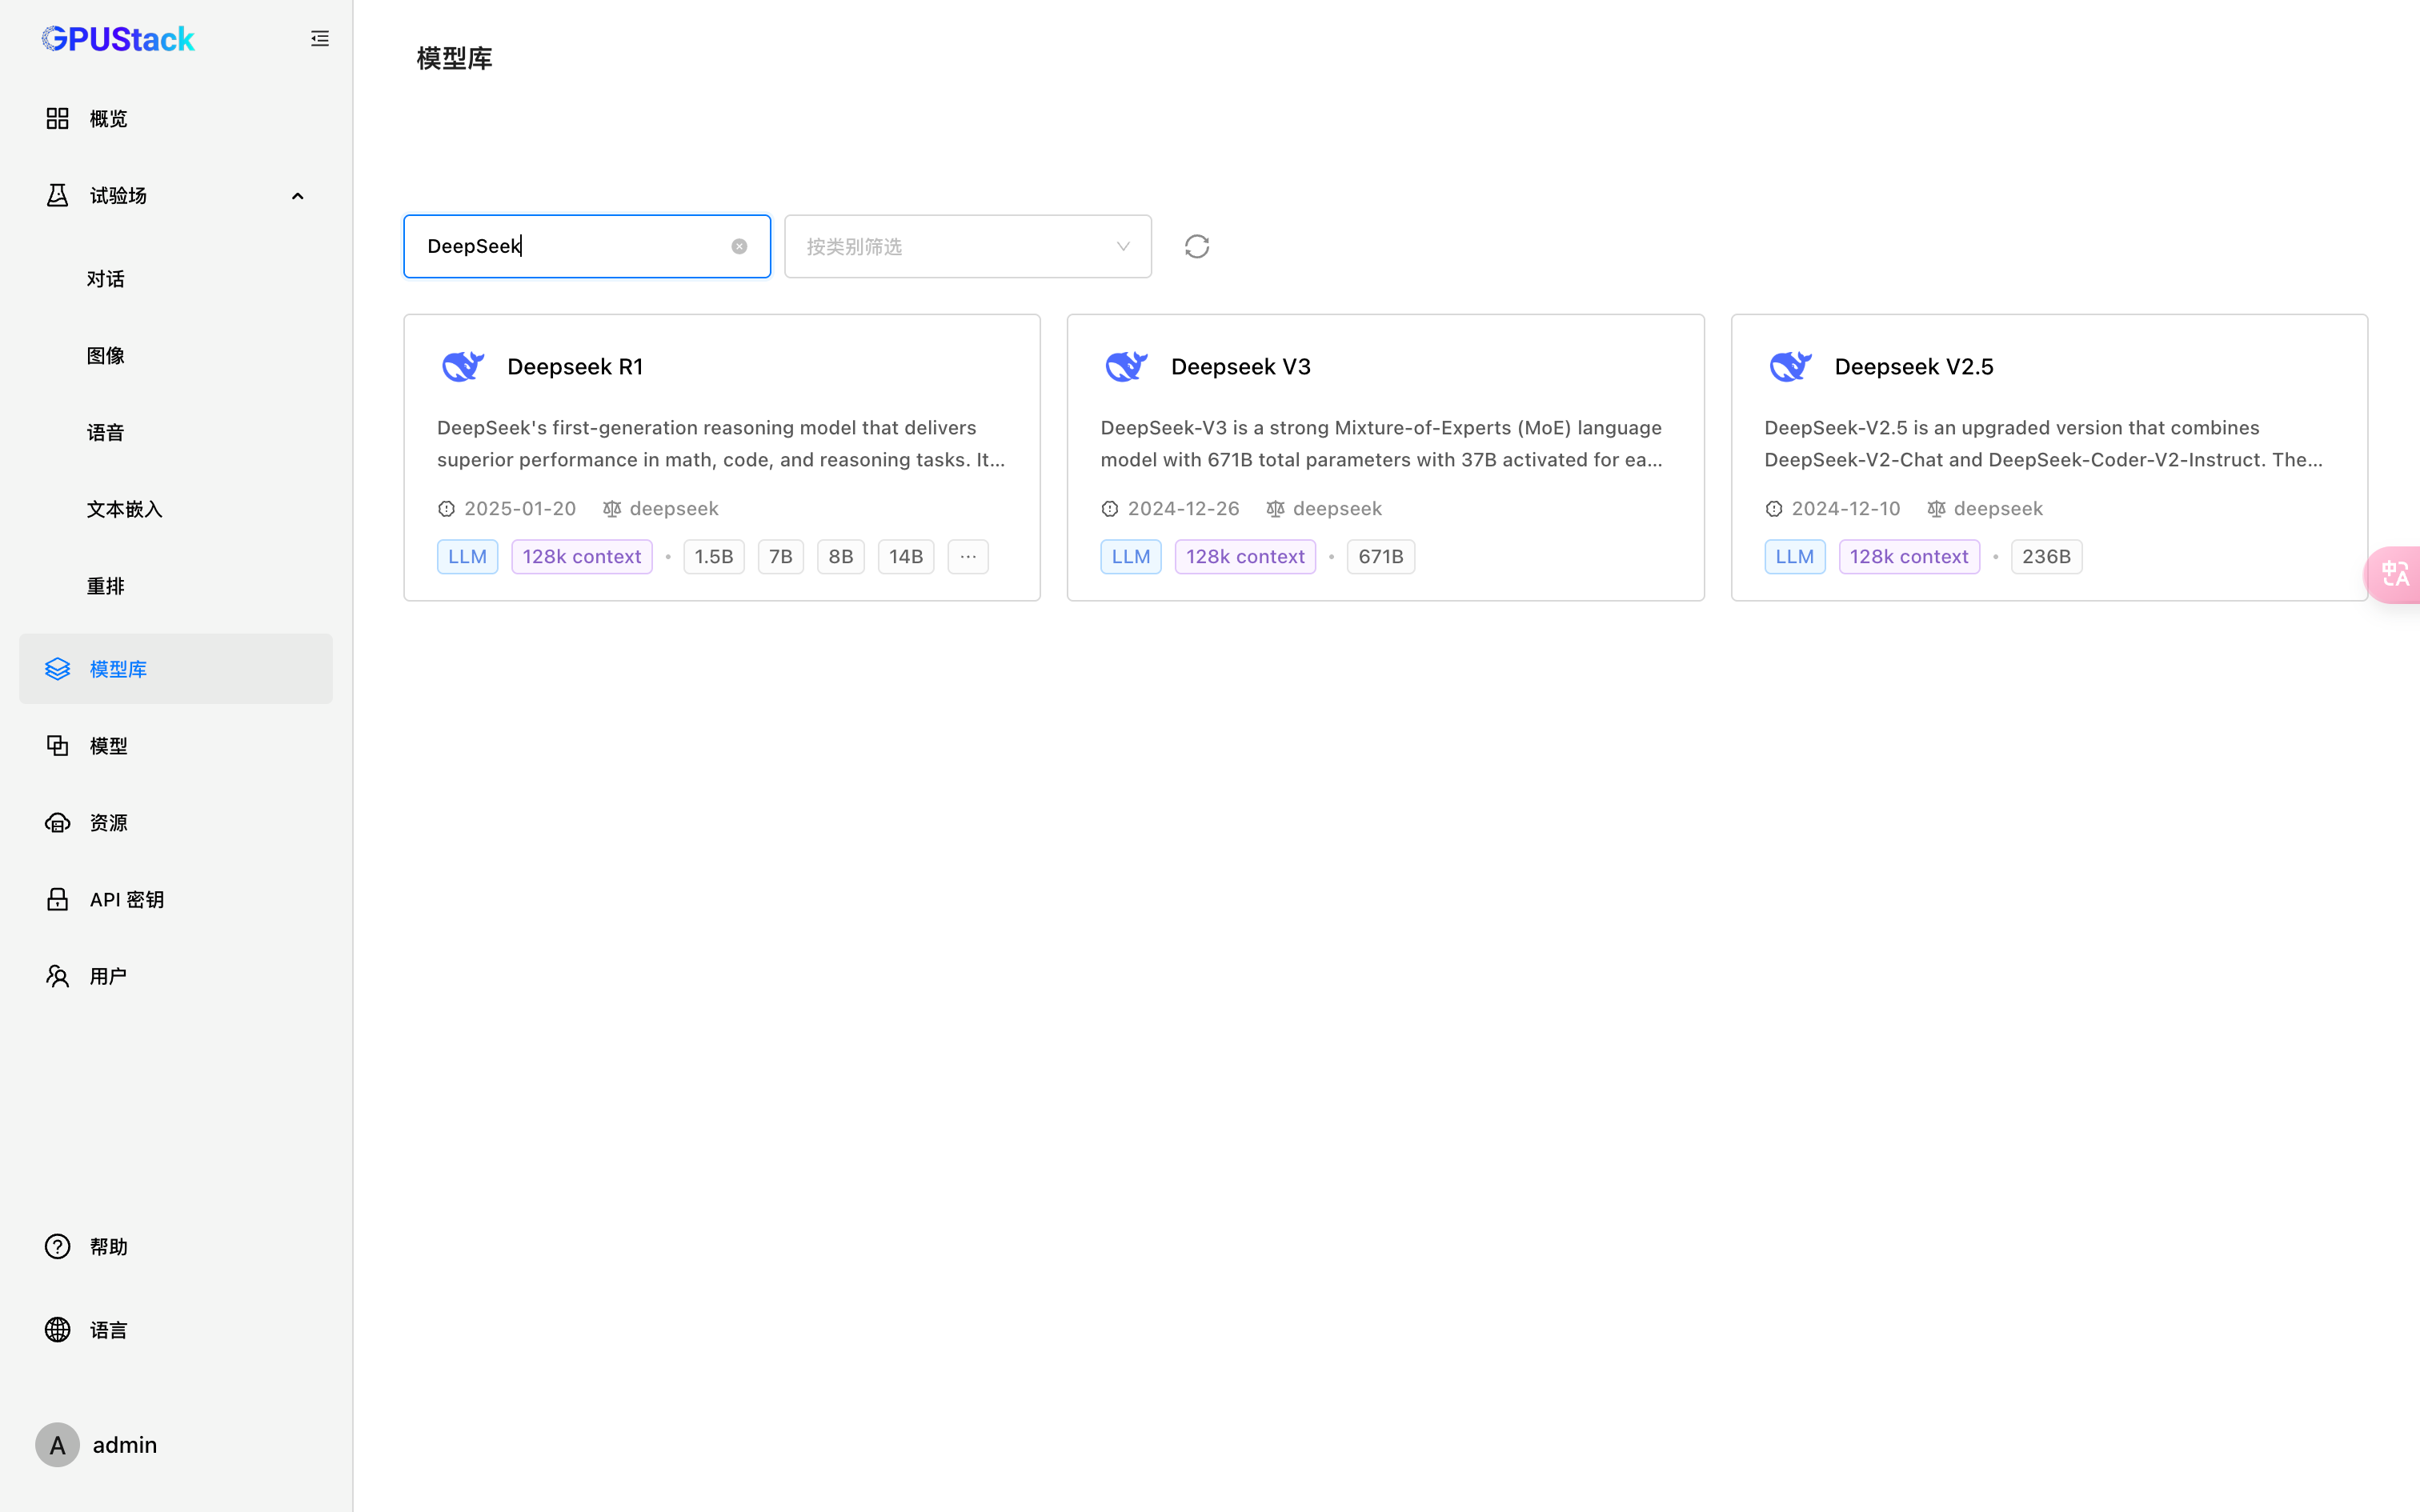Click deepseek license label on Deepseek V2.5
Screen dimensions: 2420x1512
click(x=1998, y=509)
